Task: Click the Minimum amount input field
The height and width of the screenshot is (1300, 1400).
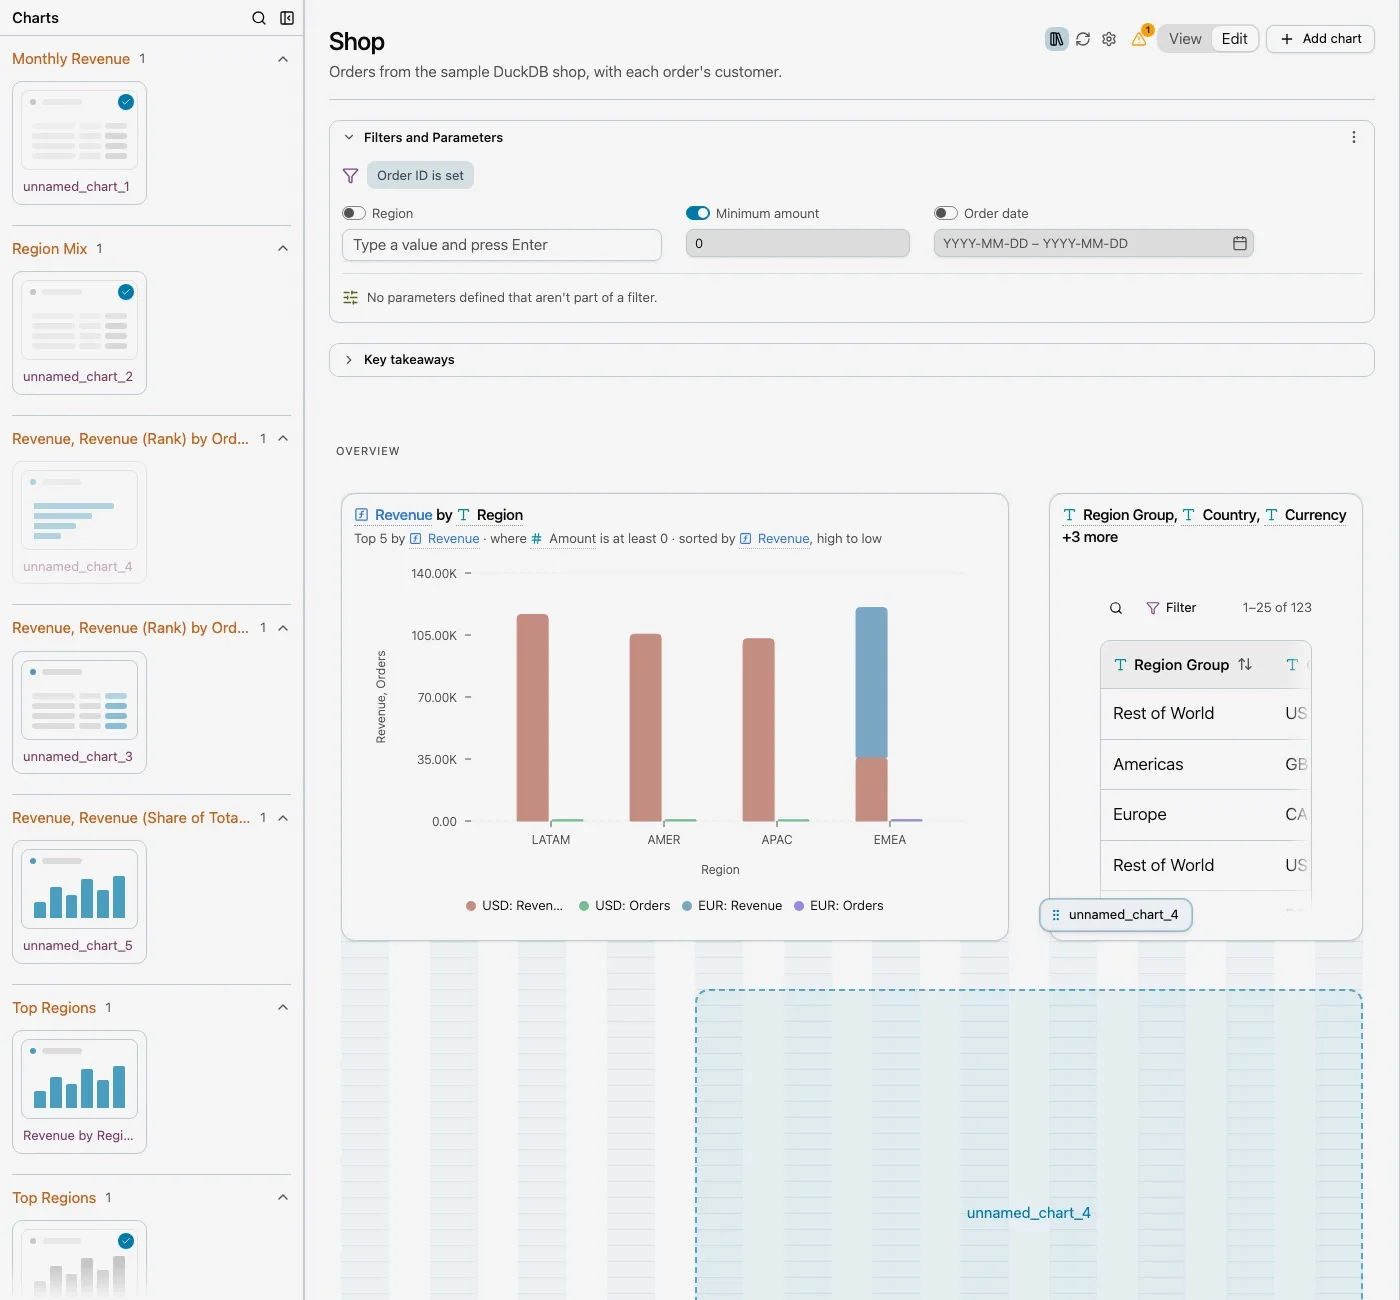Action: click(798, 243)
